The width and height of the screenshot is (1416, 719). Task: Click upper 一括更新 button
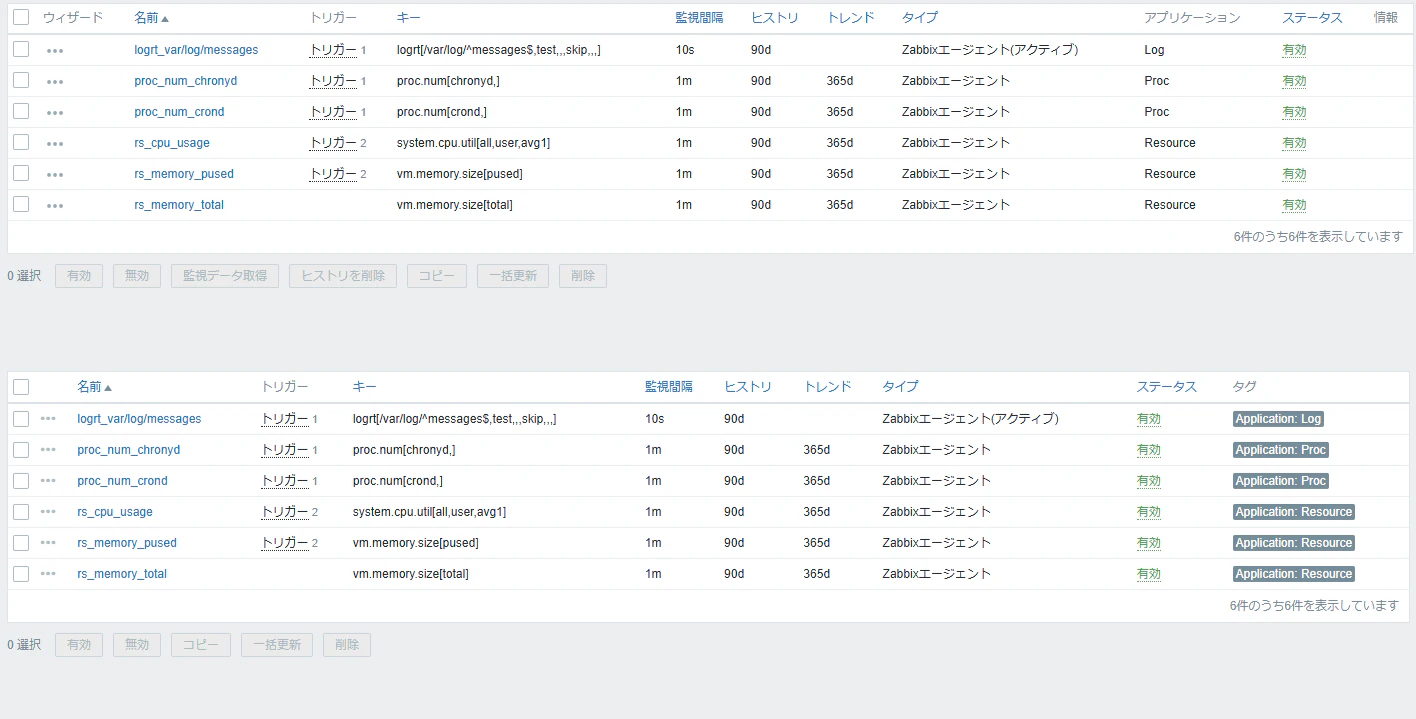point(513,276)
